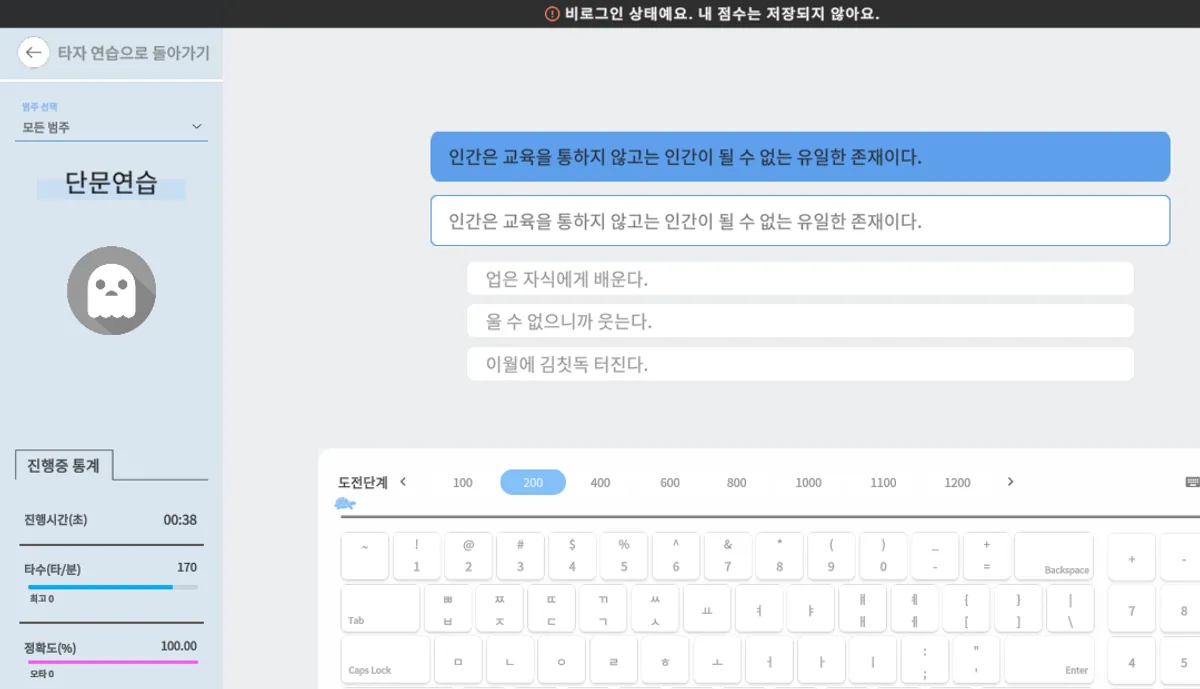Screen dimensions: 1200x689
Task: Click the magenta accuracy progress bar
Action: point(113,662)
